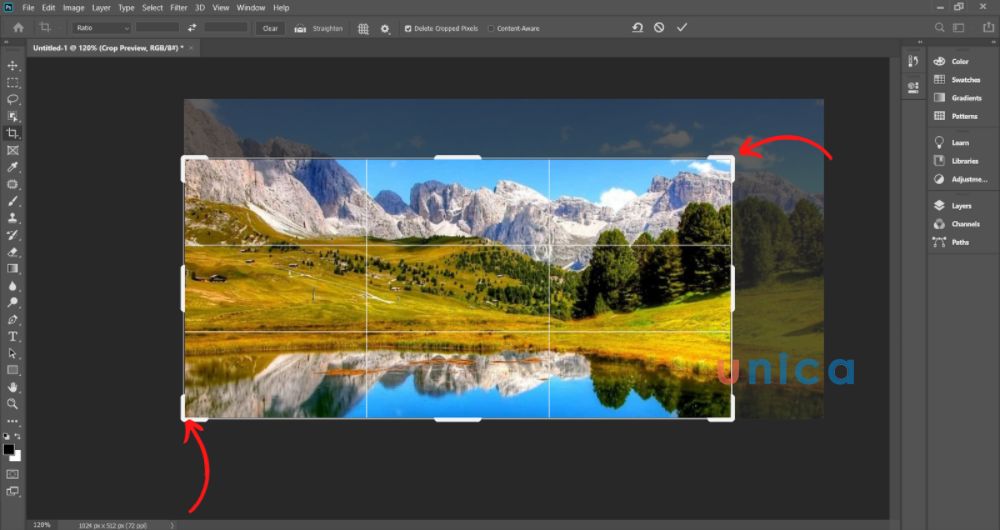Select the Move tool

tap(12, 66)
